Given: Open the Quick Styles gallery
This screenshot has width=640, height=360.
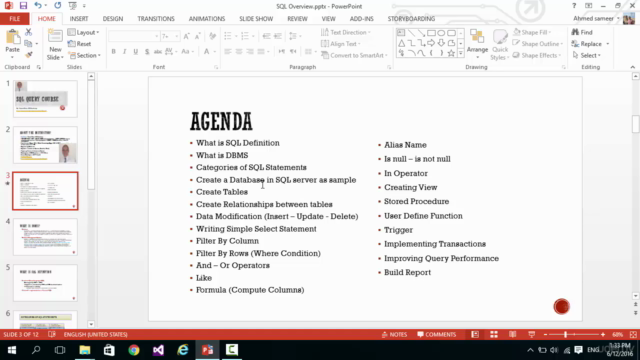Looking at the screenshot, I should coord(500,45).
